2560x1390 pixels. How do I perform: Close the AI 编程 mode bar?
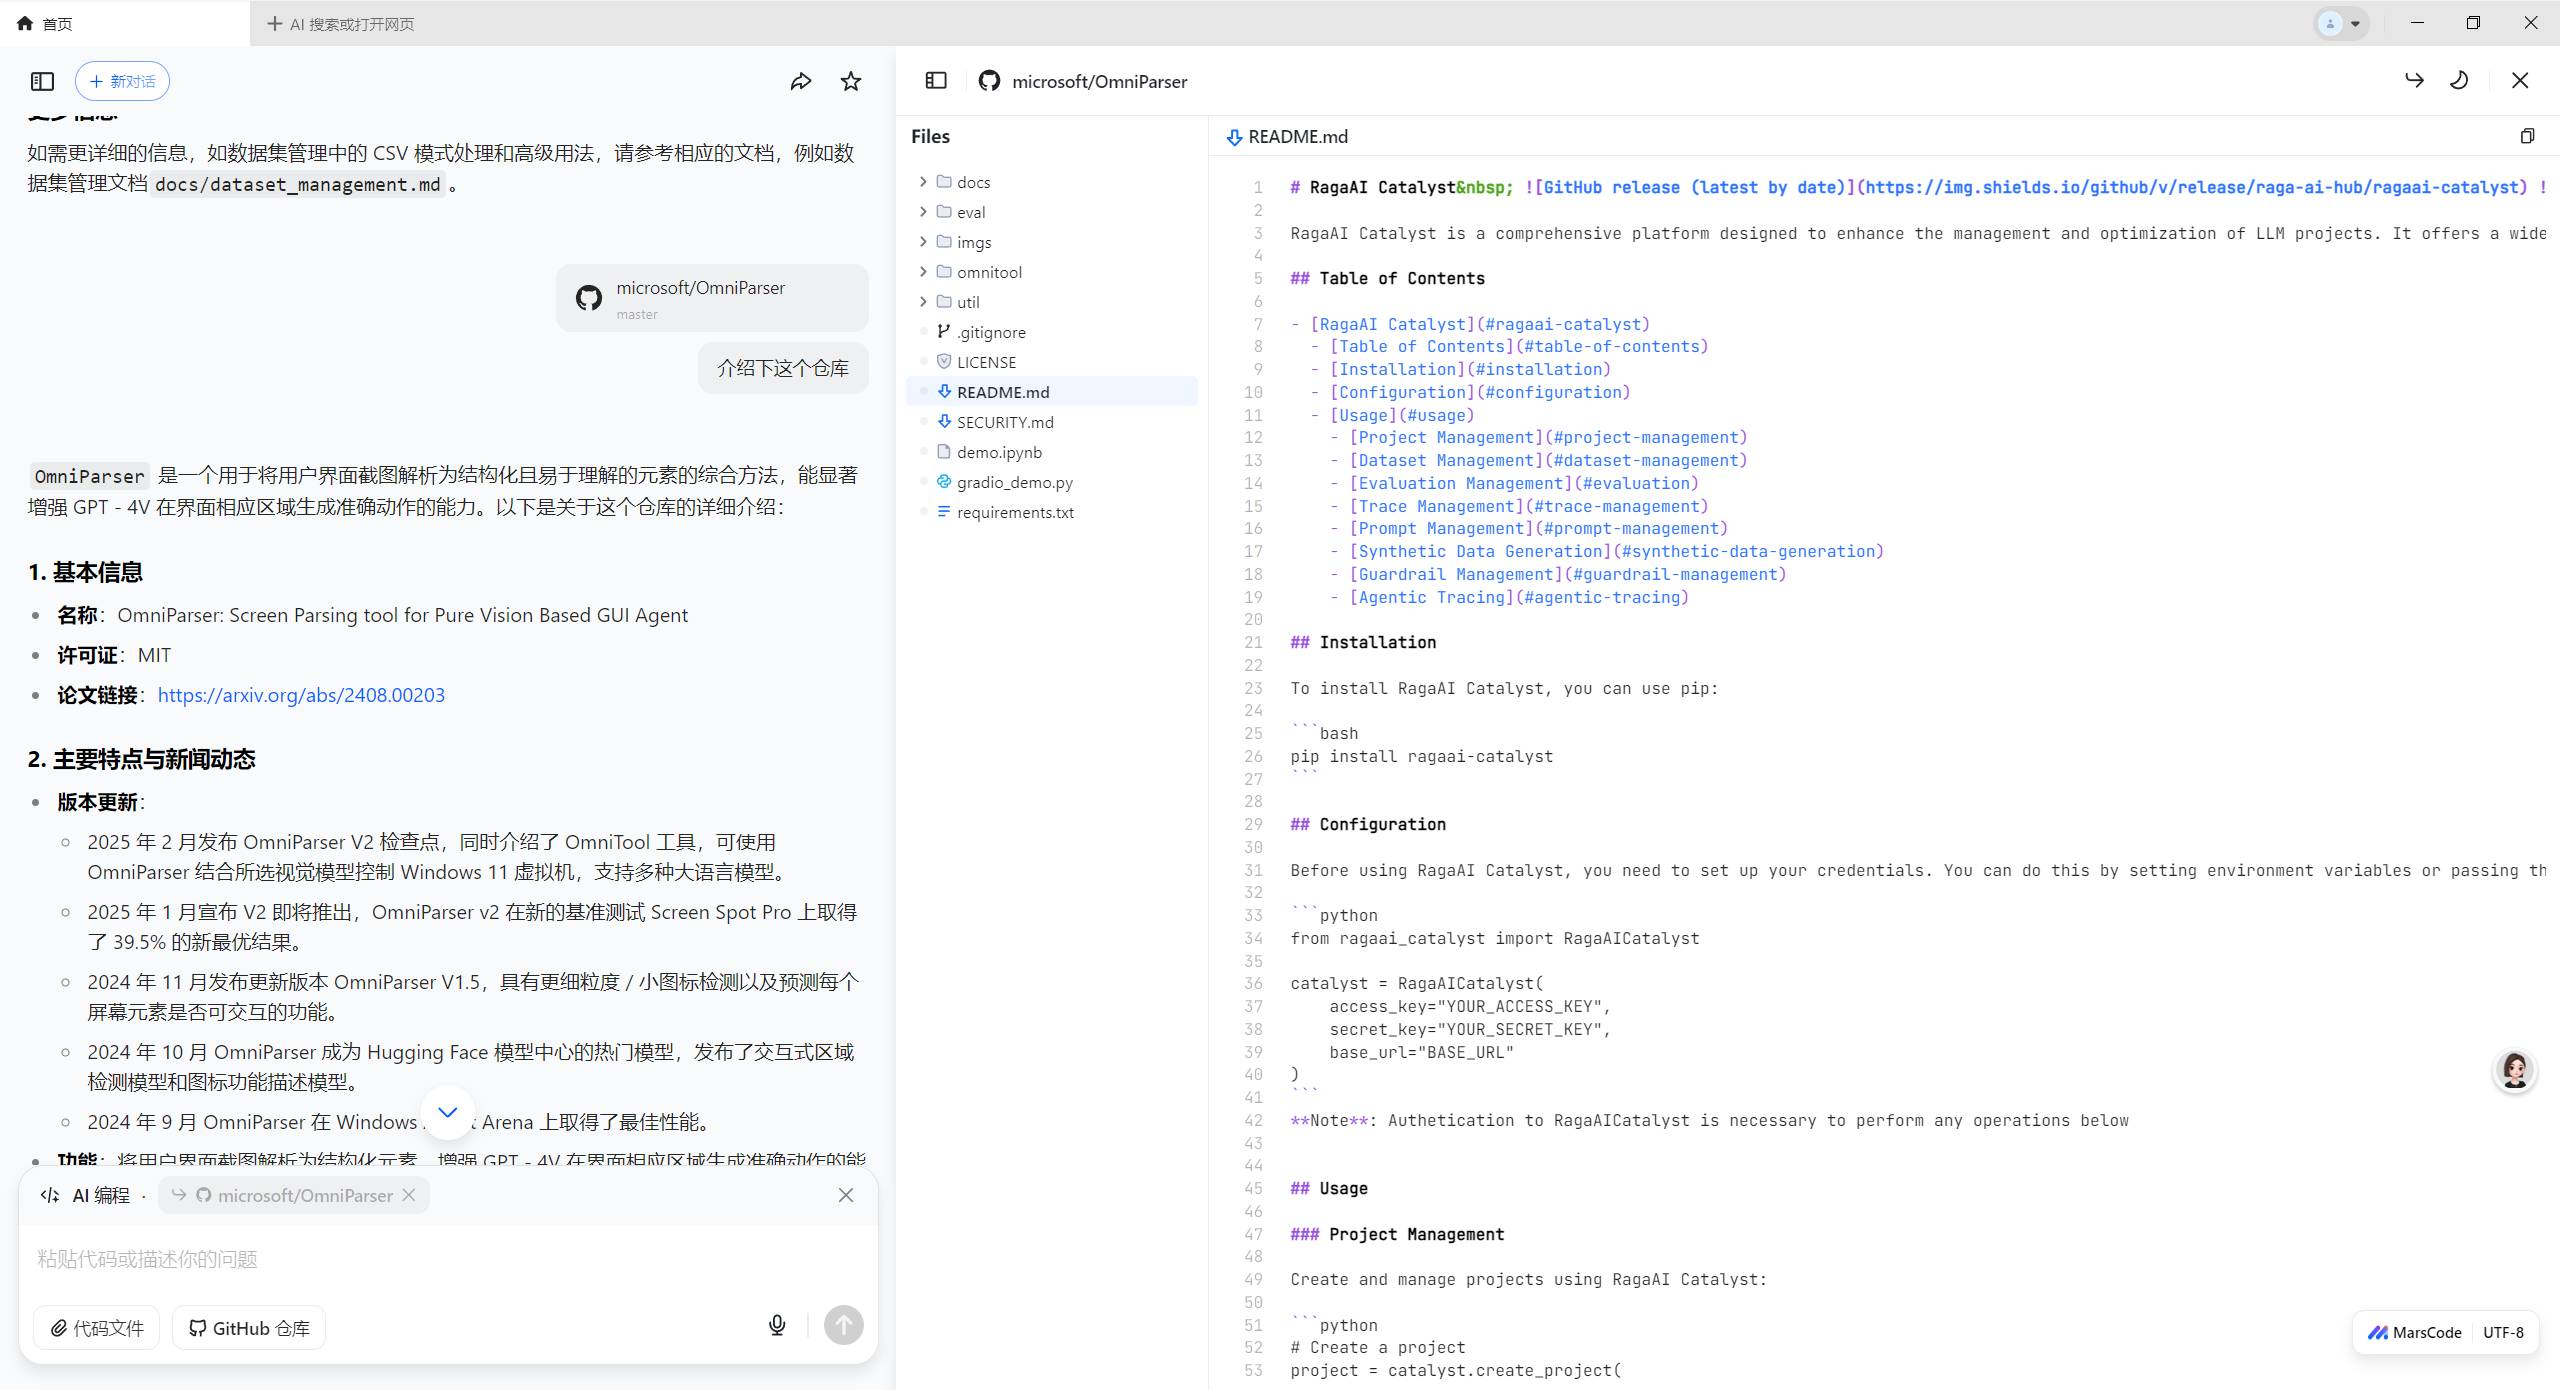846,1195
